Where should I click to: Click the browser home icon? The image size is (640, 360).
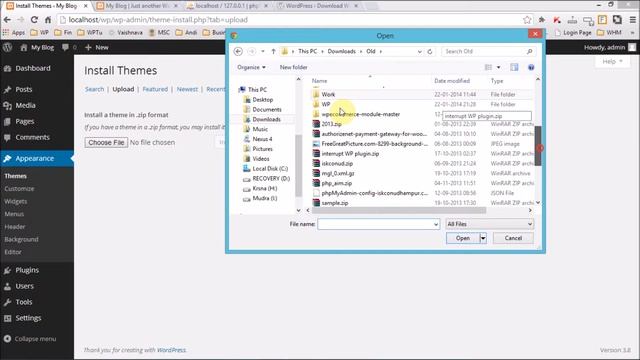coord(48,20)
